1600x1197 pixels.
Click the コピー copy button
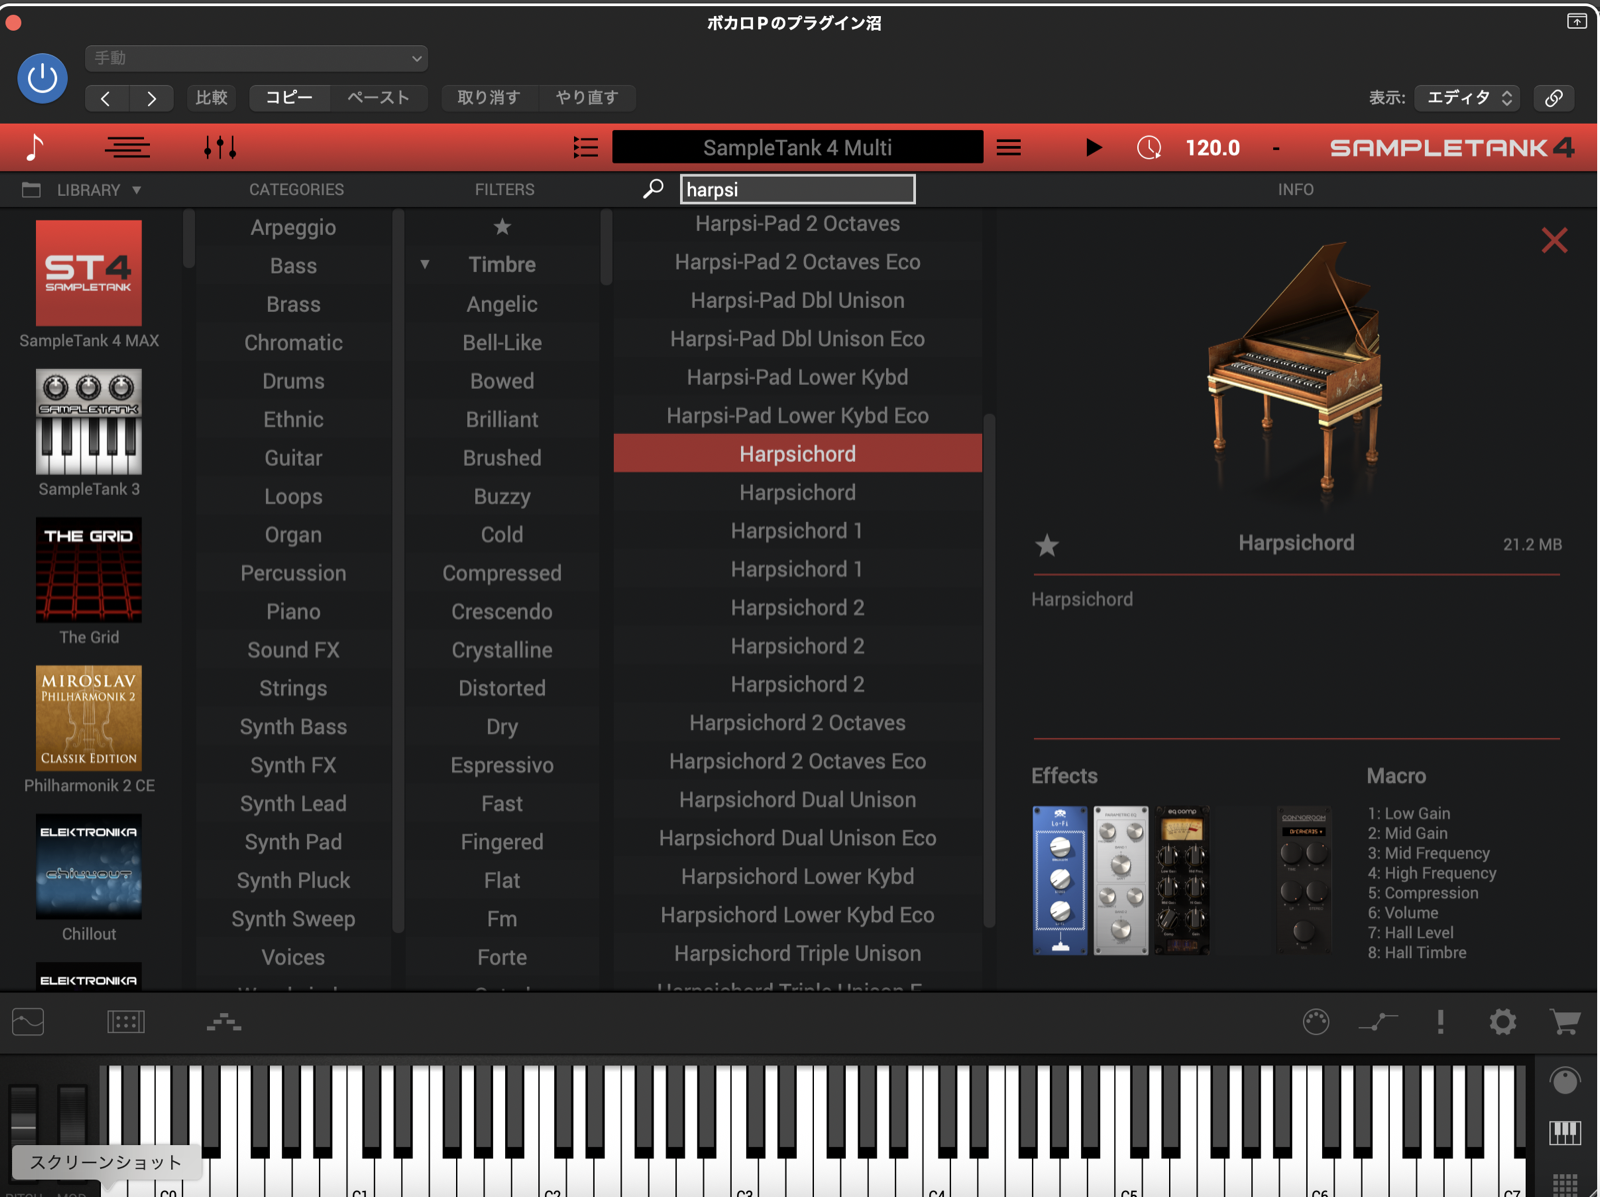coord(289,98)
